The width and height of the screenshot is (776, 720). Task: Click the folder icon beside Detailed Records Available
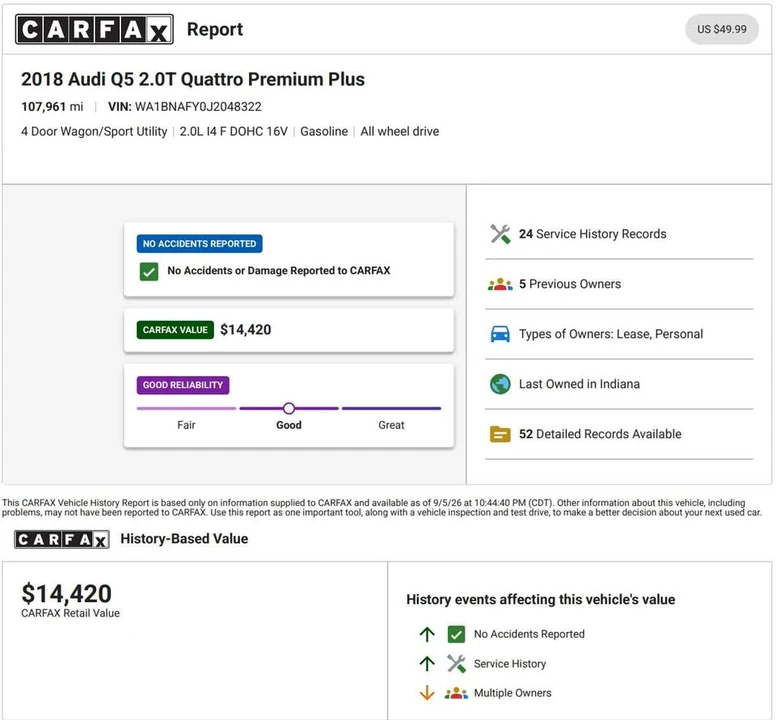coord(500,434)
